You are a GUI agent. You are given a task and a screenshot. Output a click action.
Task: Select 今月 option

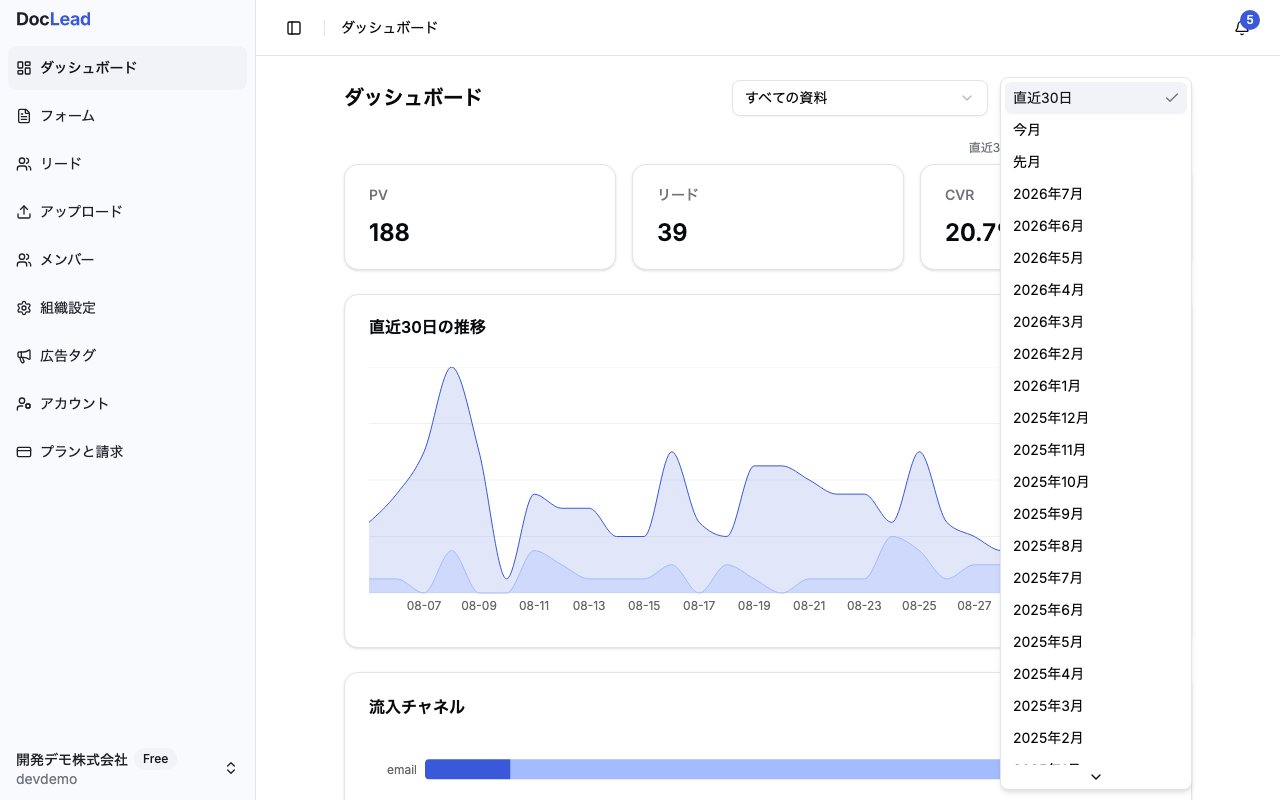(1096, 130)
